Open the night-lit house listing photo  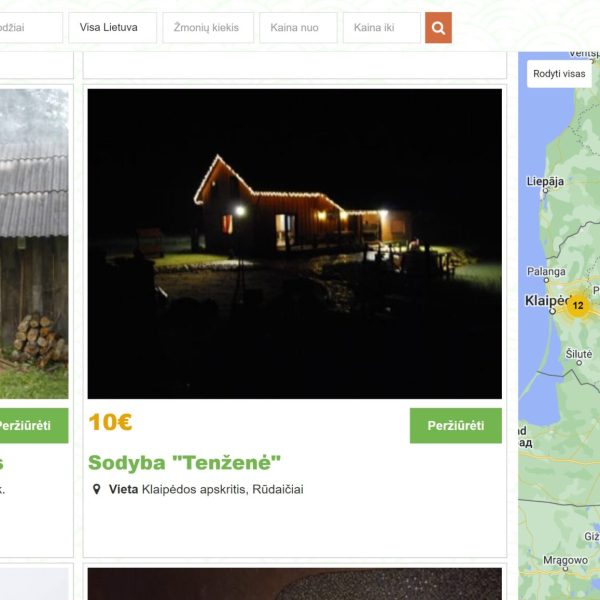coord(295,244)
